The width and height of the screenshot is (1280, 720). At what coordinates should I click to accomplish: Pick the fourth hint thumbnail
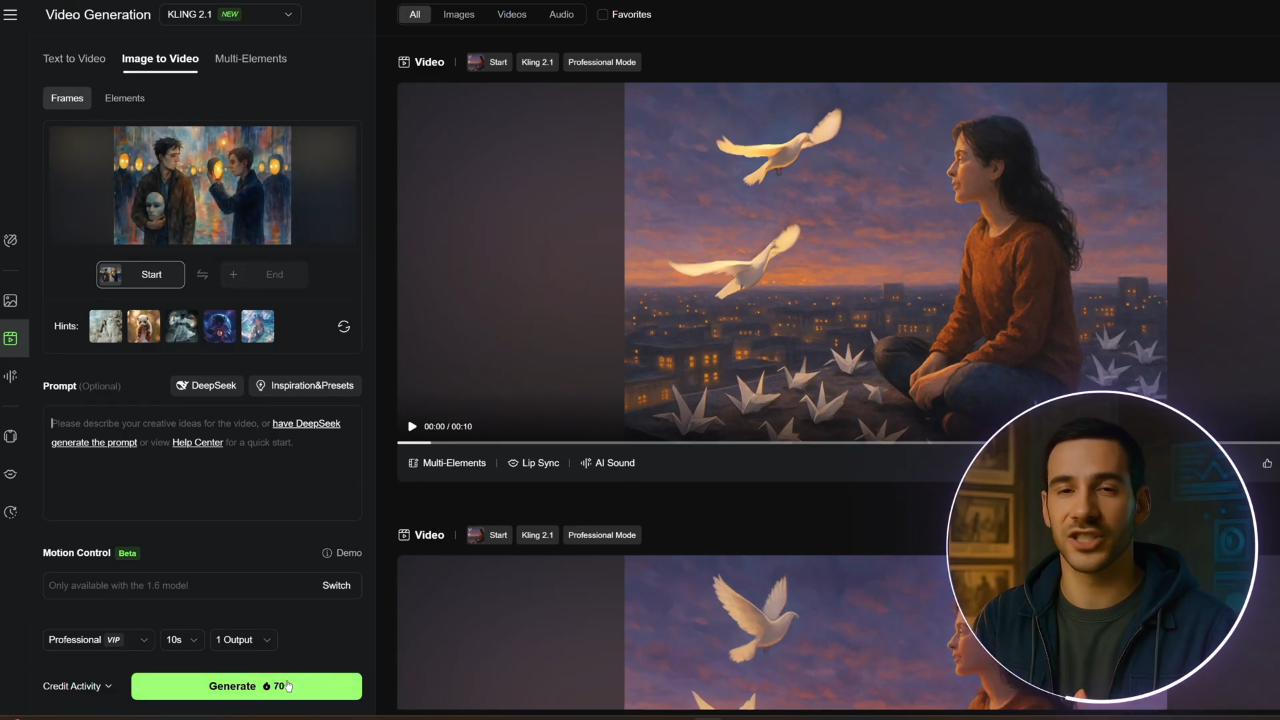point(219,326)
